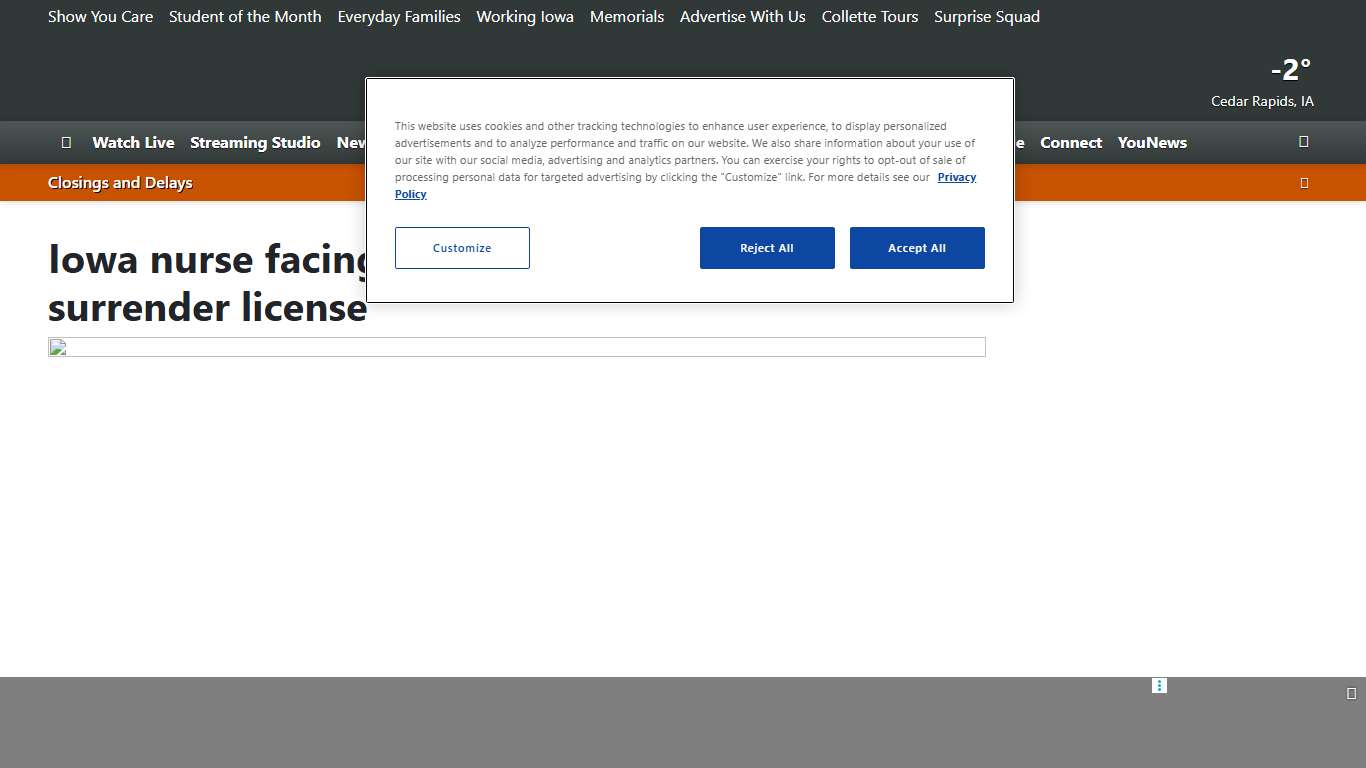
Task: Accept all cookies in the consent dialog
Action: coord(916,248)
